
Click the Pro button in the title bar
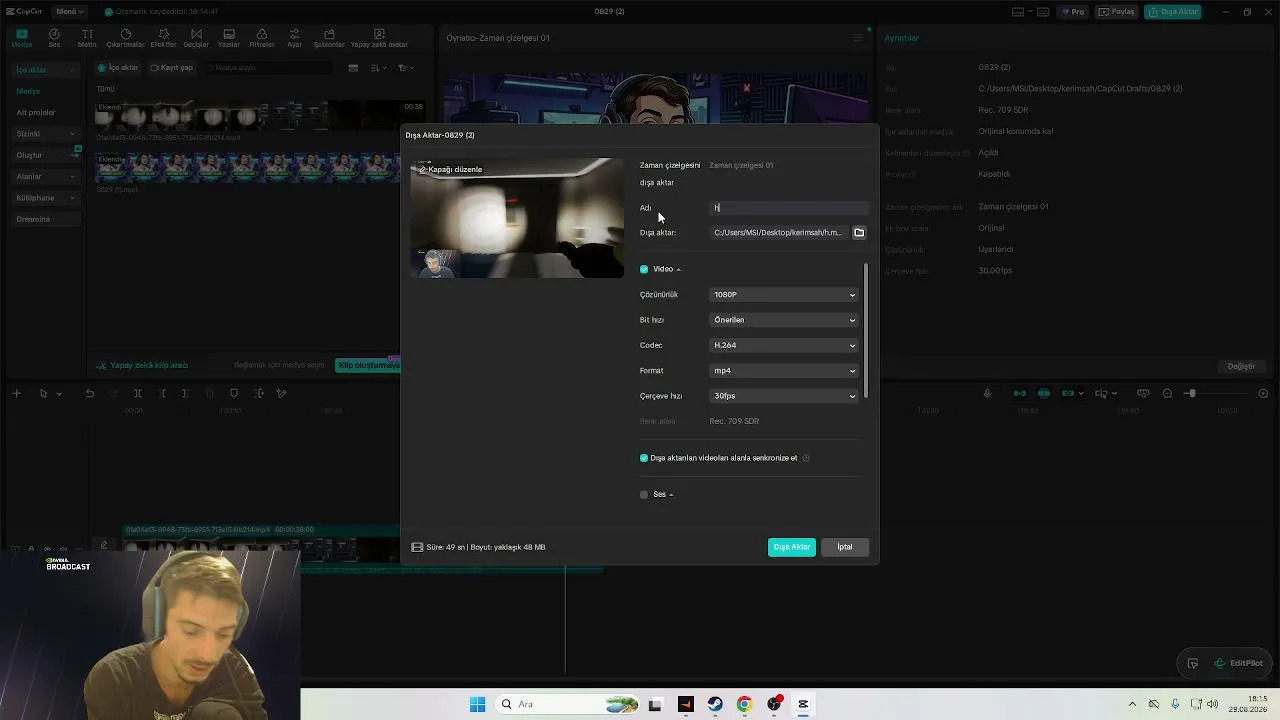[x=1075, y=12]
